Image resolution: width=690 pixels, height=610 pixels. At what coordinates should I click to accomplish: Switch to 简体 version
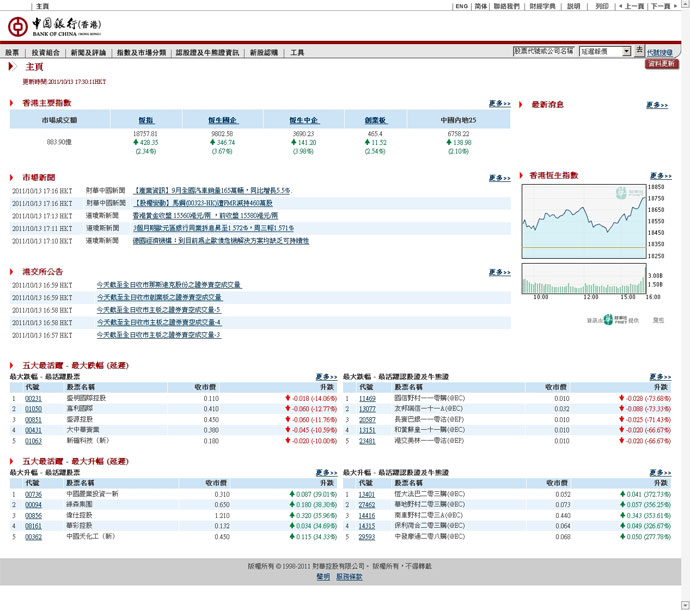[x=481, y=6]
